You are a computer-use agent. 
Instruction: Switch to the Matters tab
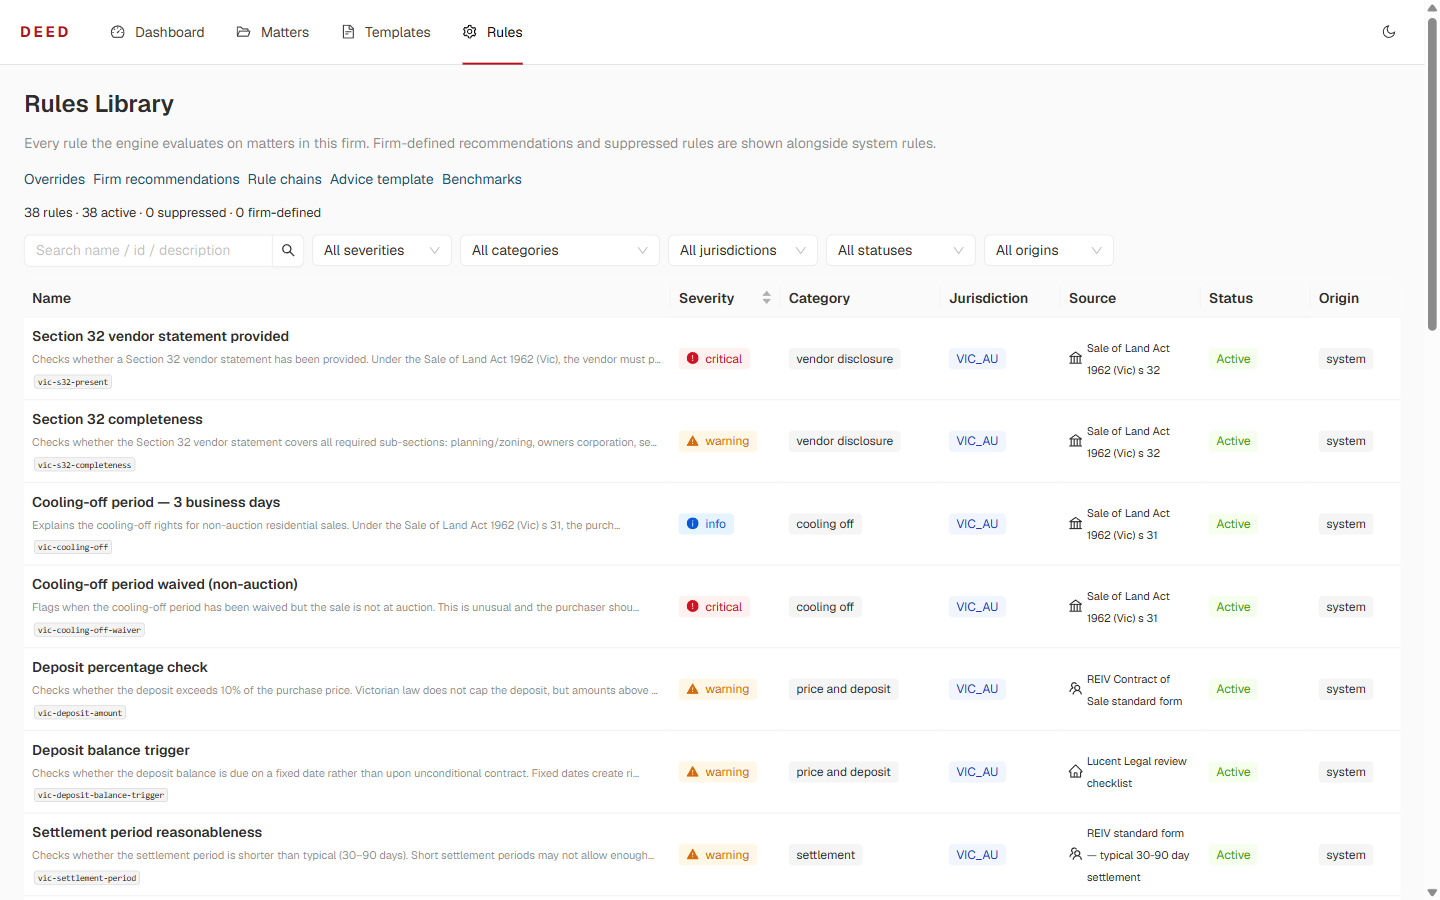coord(273,32)
